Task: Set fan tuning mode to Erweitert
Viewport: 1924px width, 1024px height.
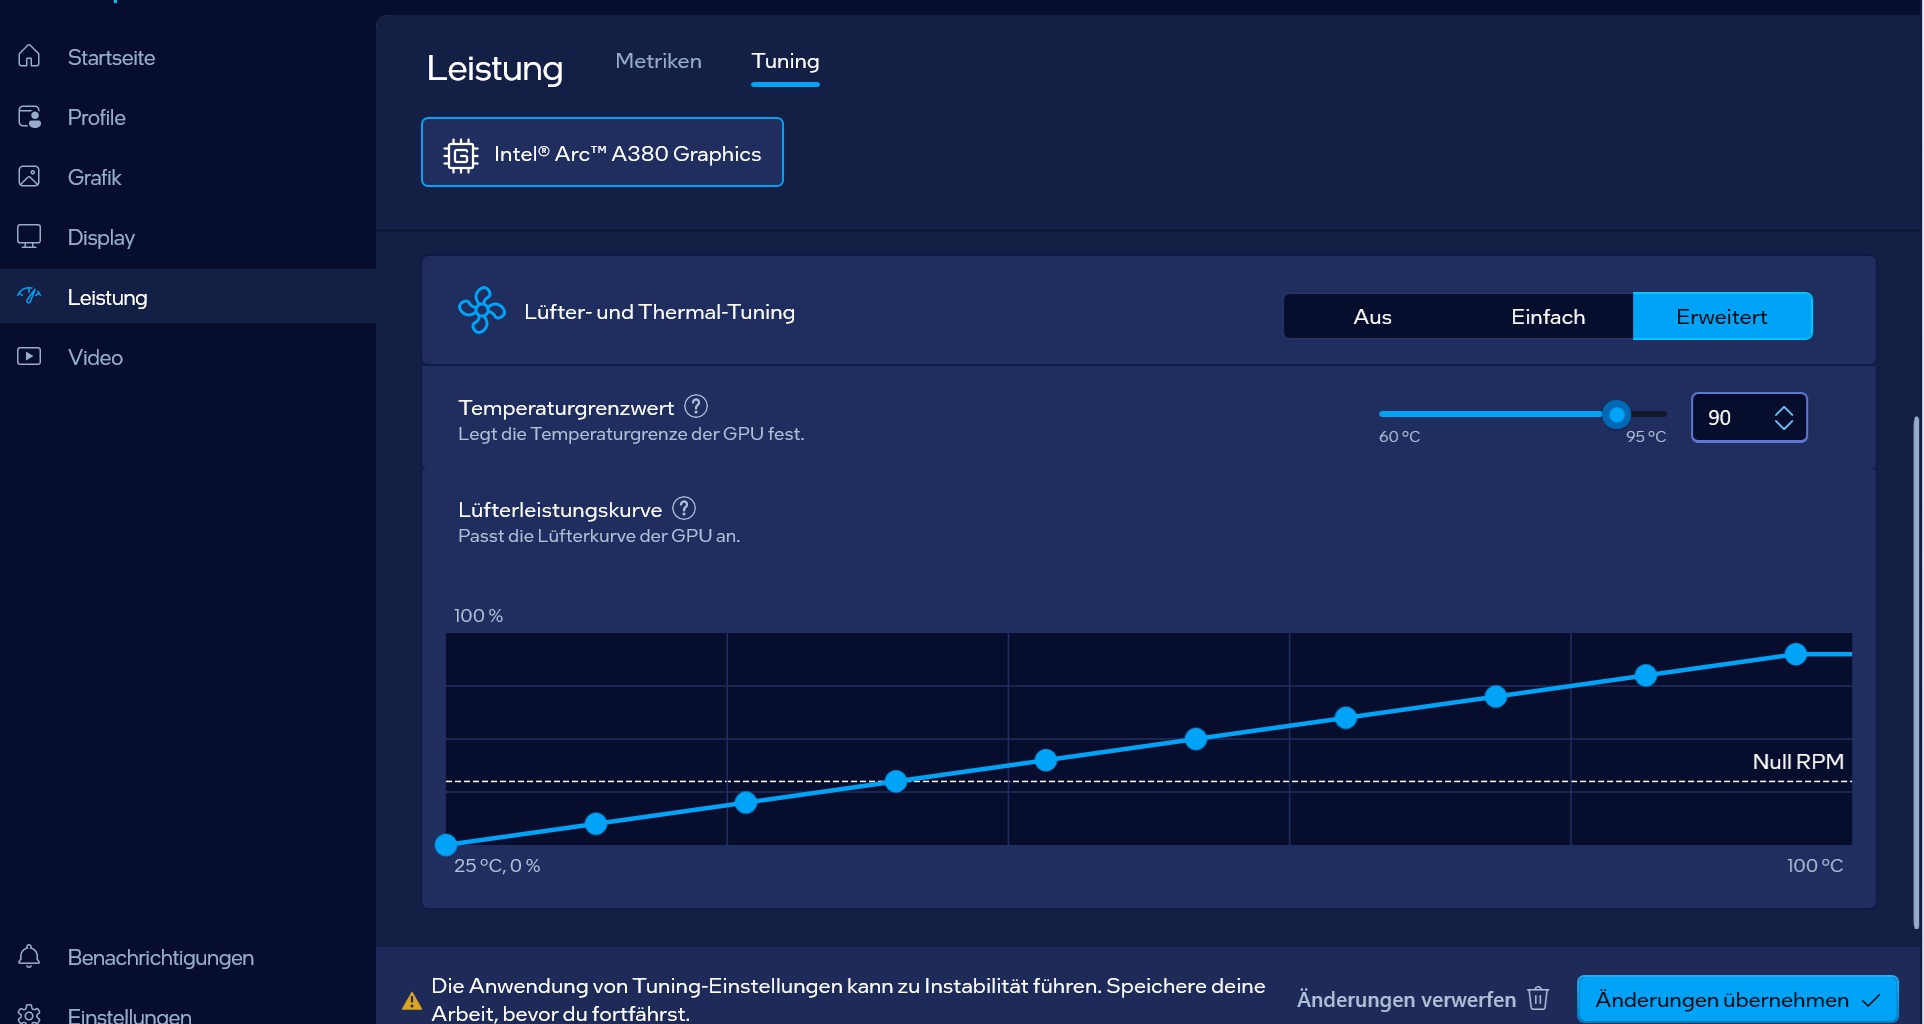Action: click(1722, 316)
